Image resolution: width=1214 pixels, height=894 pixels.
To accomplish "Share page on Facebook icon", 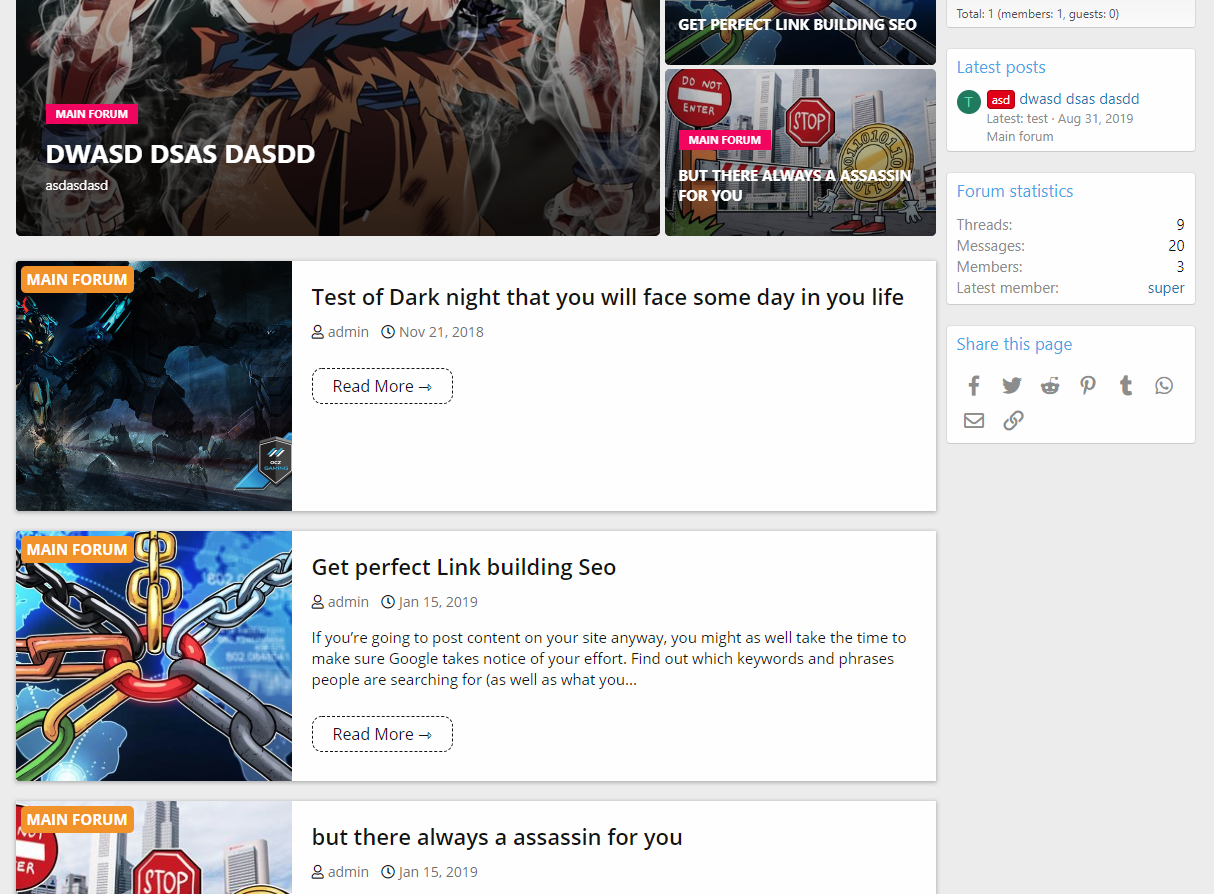I will (x=974, y=386).
